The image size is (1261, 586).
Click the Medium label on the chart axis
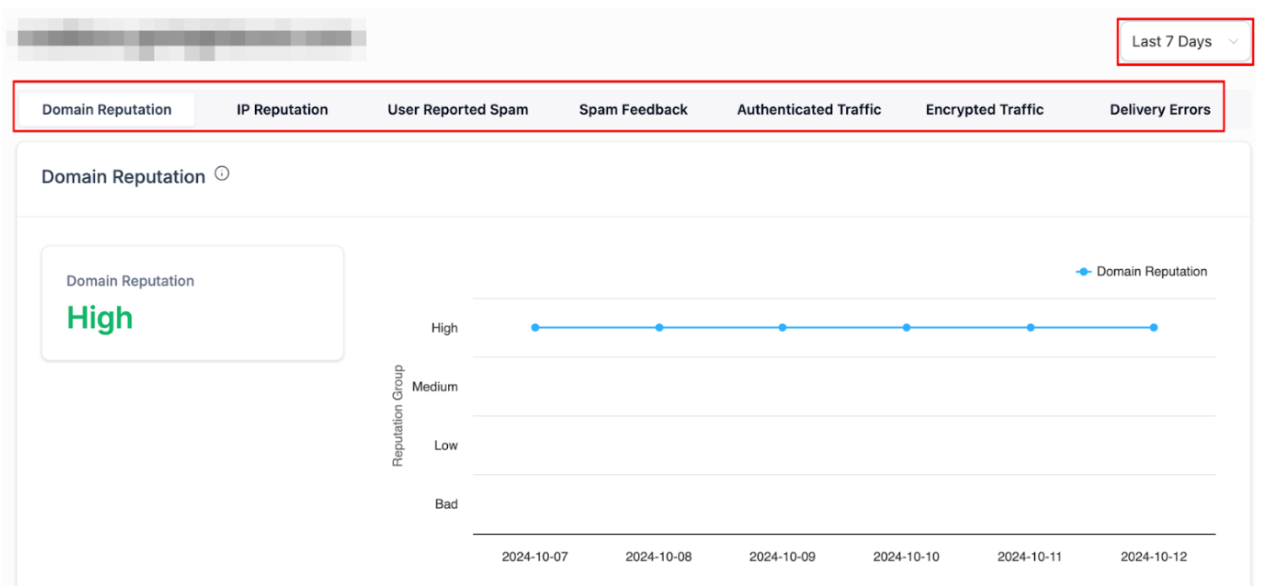(x=435, y=387)
